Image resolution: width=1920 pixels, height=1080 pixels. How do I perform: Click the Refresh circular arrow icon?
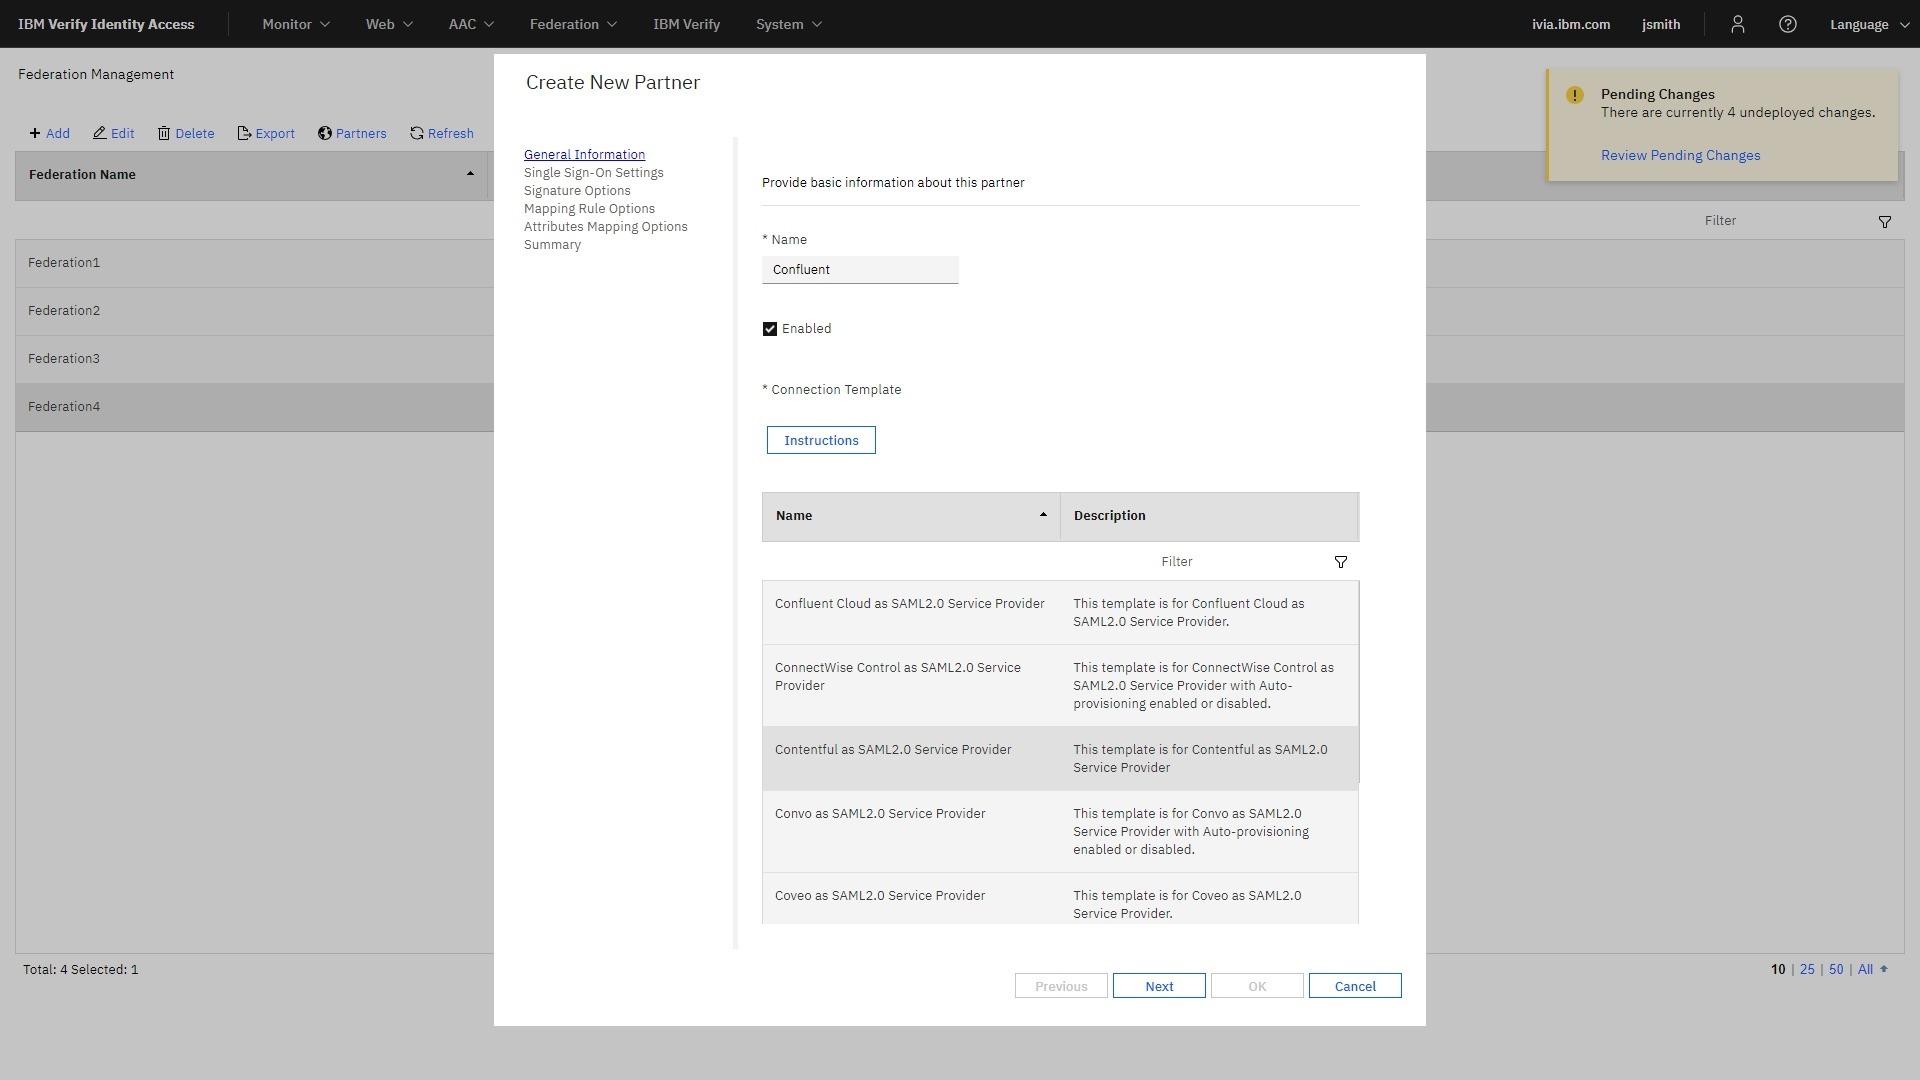[417, 133]
